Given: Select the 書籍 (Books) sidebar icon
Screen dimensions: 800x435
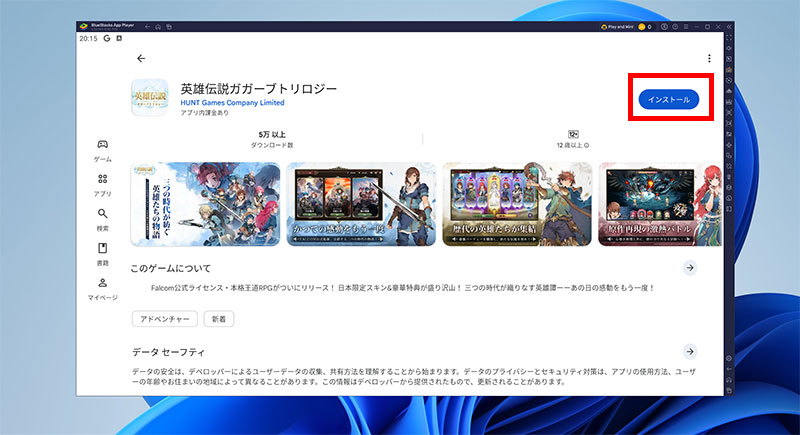Looking at the screenshot, I should click(x=103, y=252).
